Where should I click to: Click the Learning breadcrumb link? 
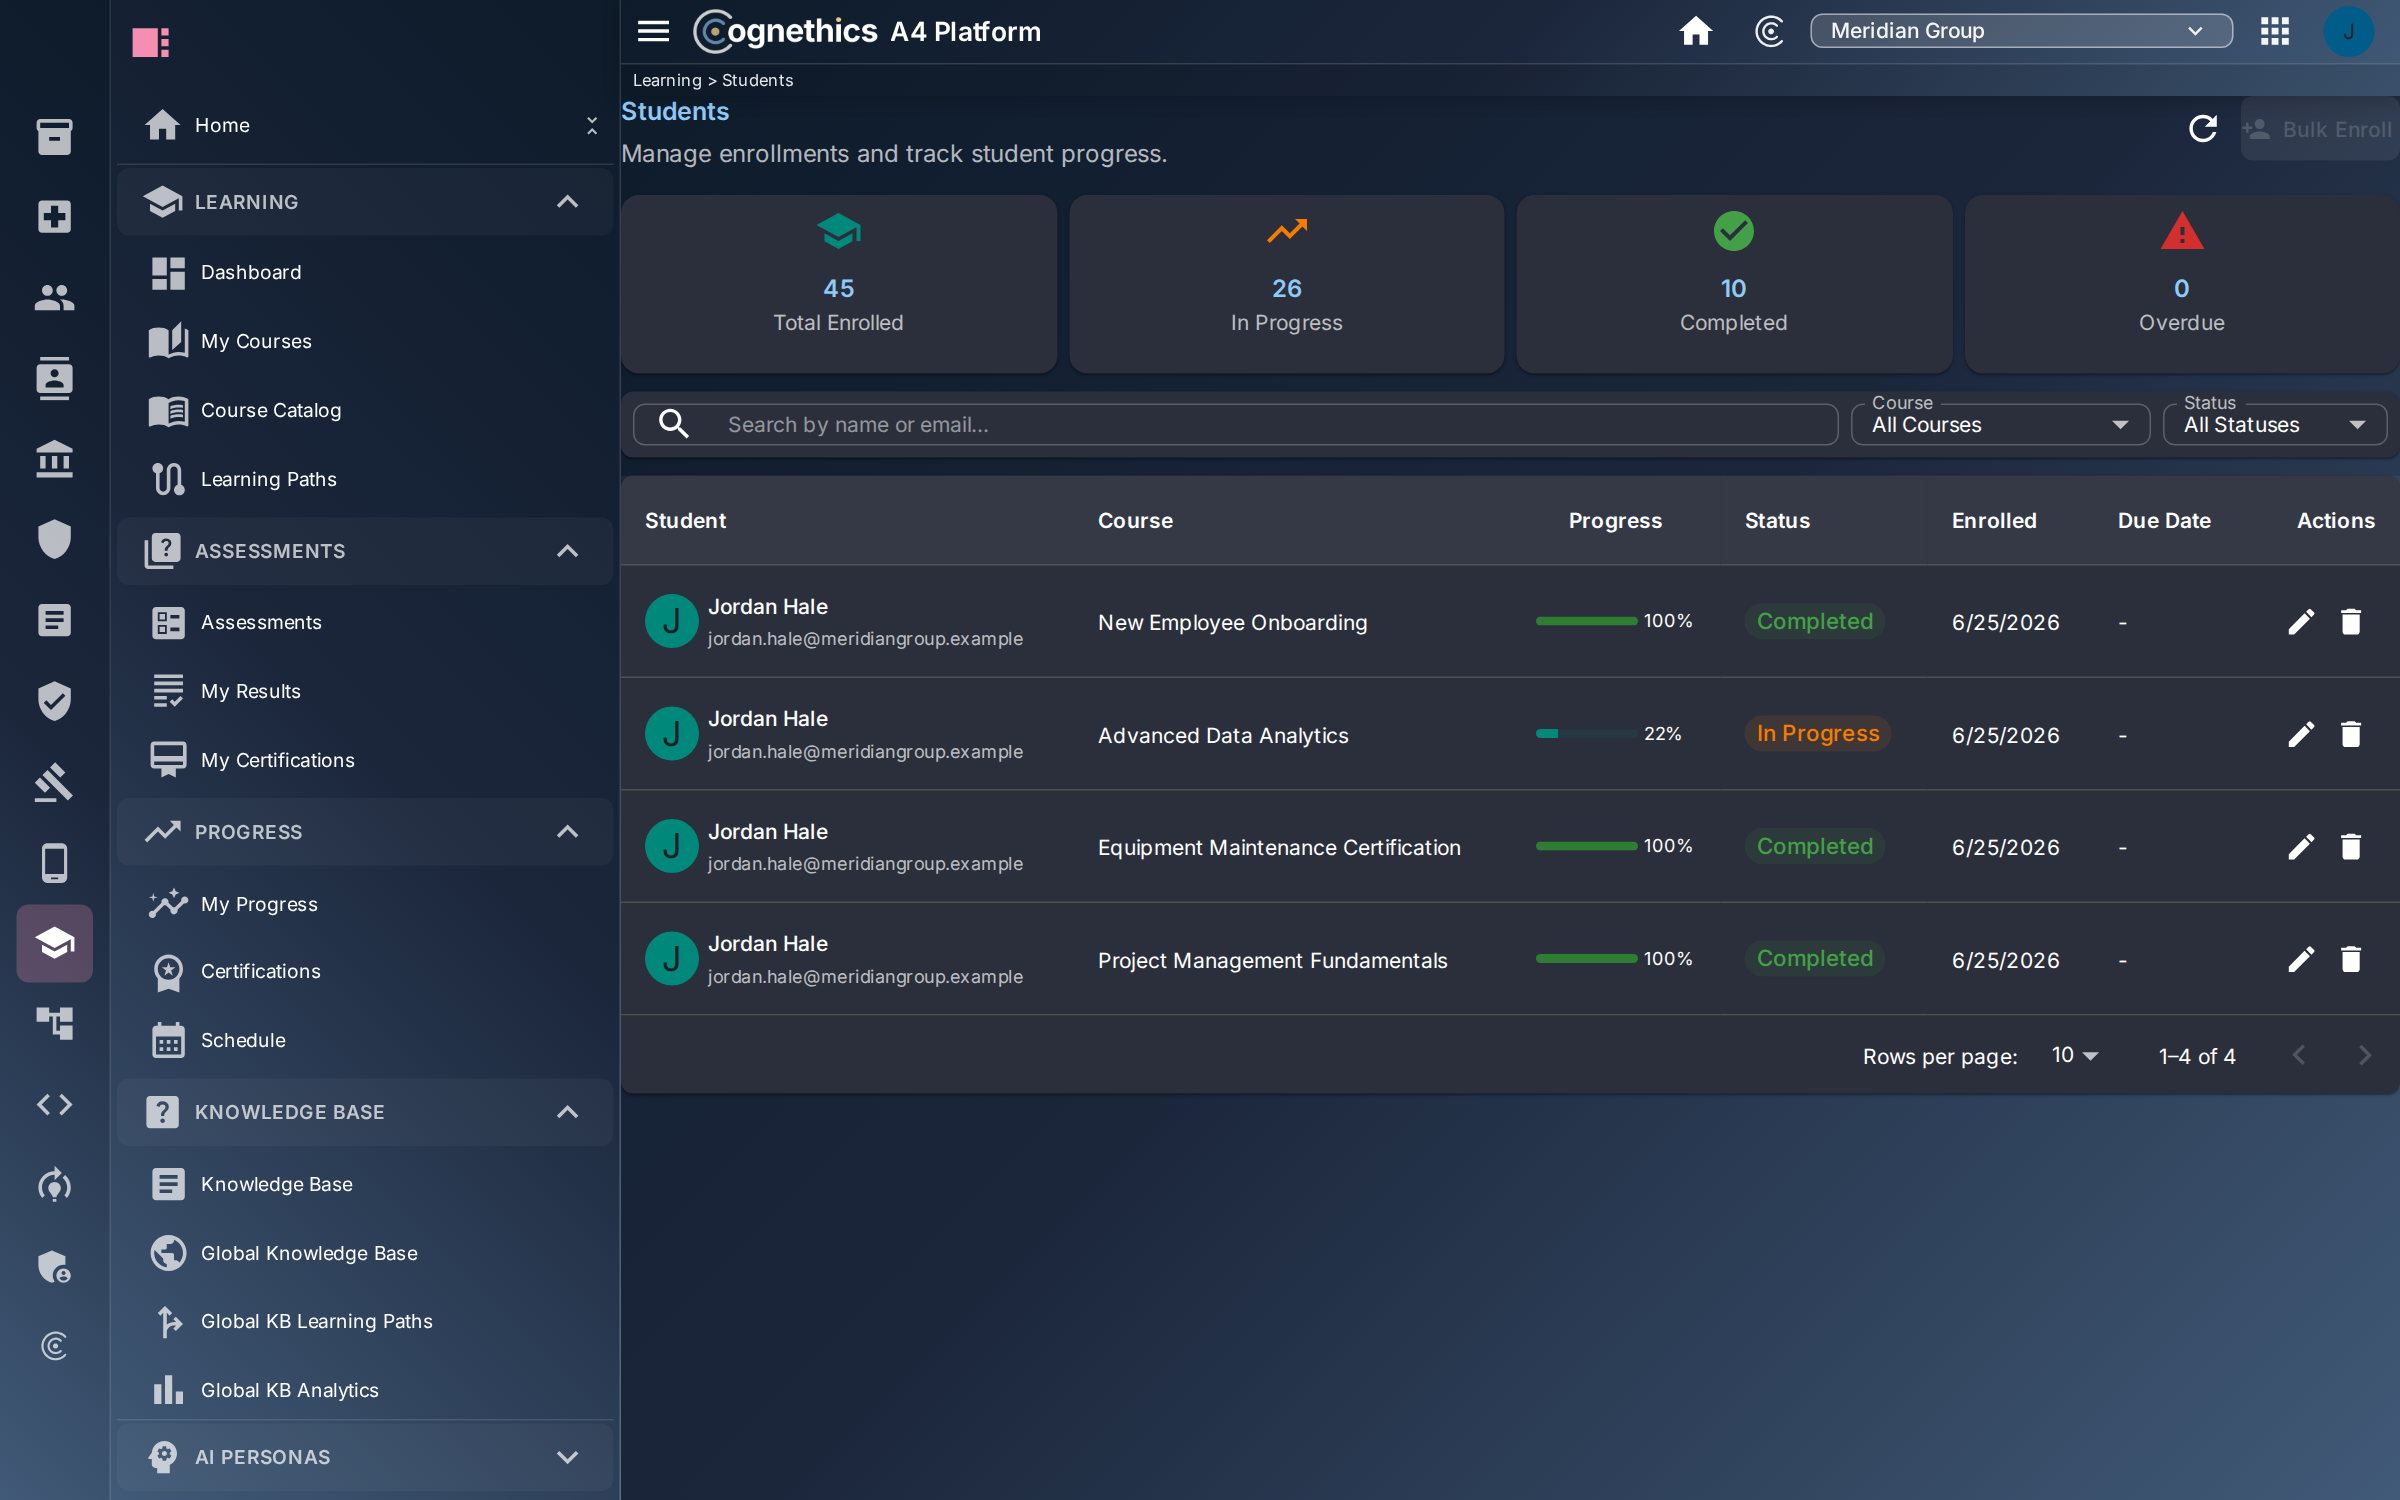666,80
